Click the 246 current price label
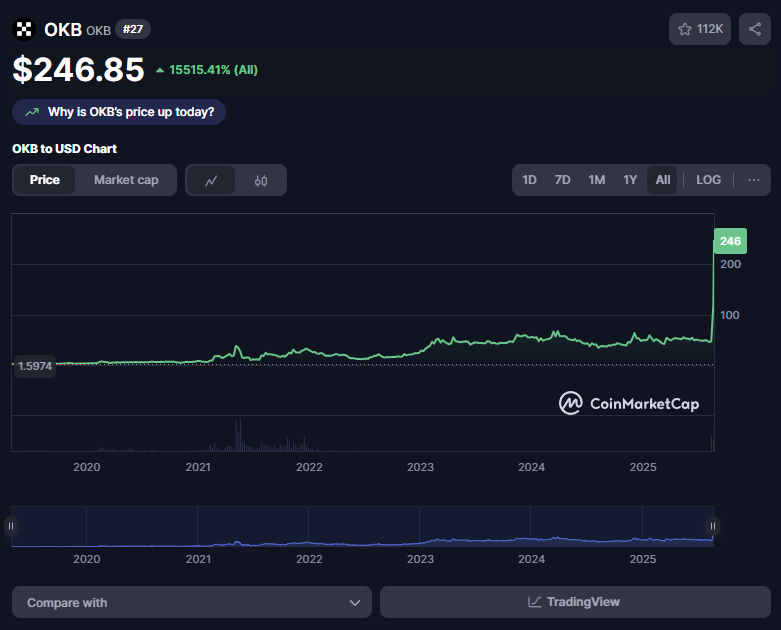 click(730, 241)
